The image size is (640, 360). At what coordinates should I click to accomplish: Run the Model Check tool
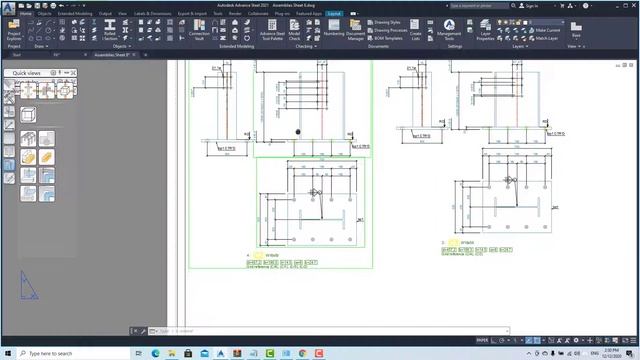[294, 30]
